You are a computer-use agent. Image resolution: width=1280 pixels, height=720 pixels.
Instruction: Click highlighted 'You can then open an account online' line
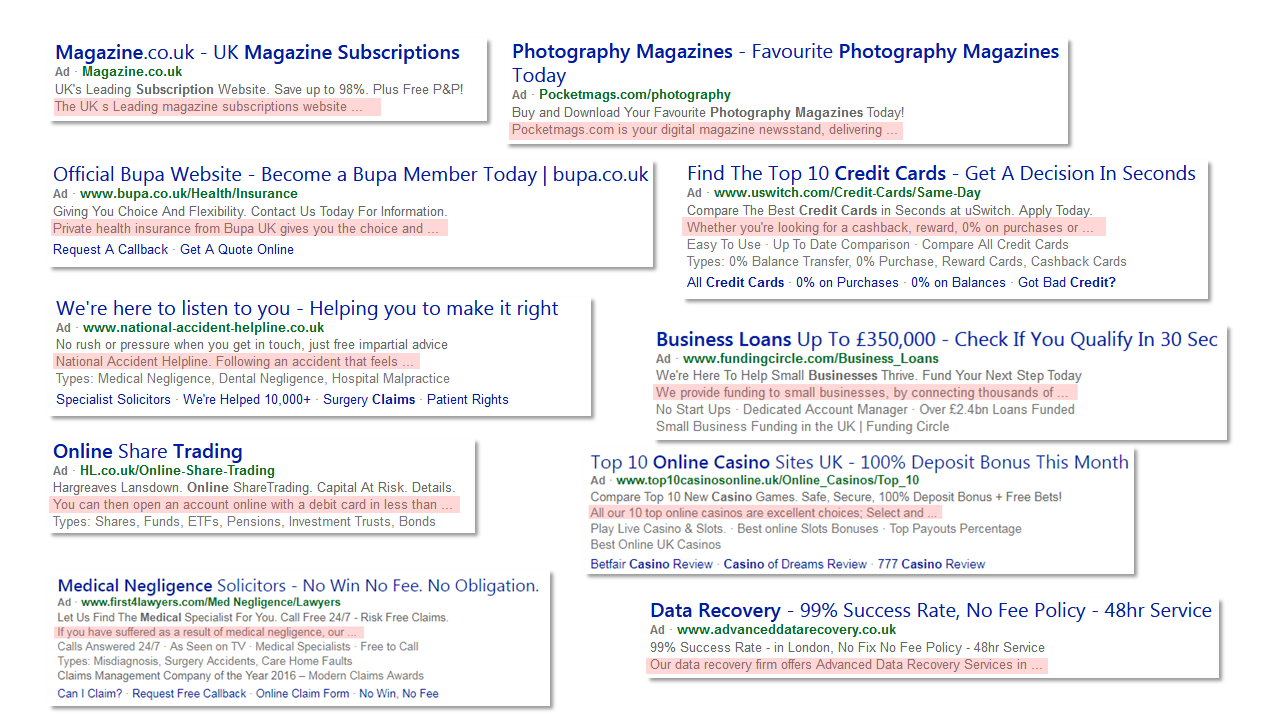click(x=254, y=505)
